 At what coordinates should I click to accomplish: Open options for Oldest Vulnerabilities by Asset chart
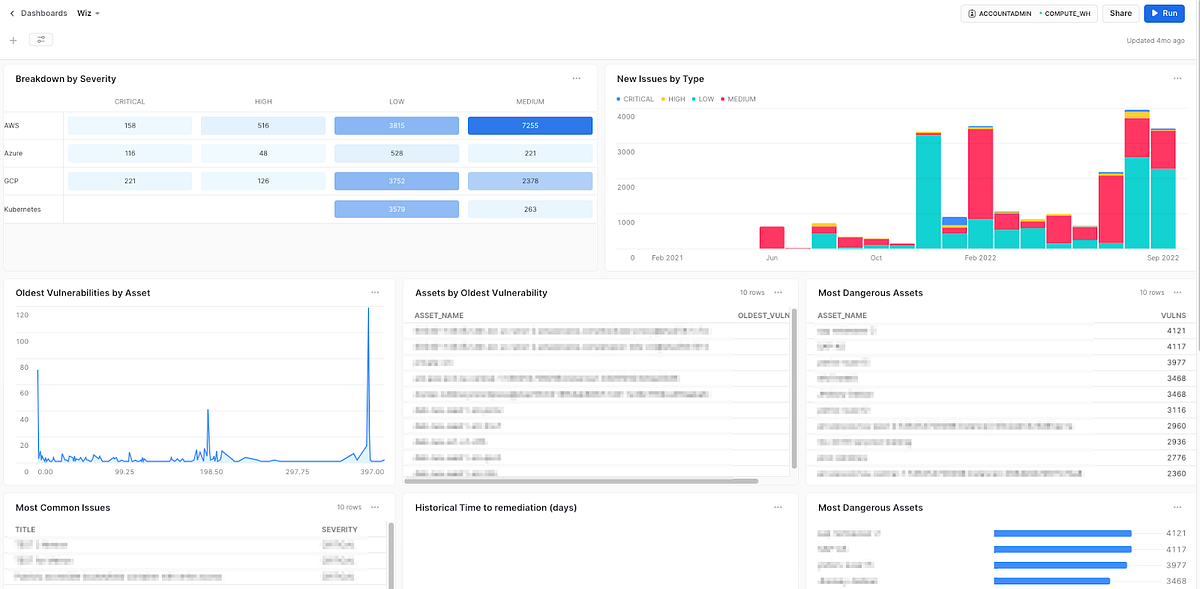click(x=375, y=292)
